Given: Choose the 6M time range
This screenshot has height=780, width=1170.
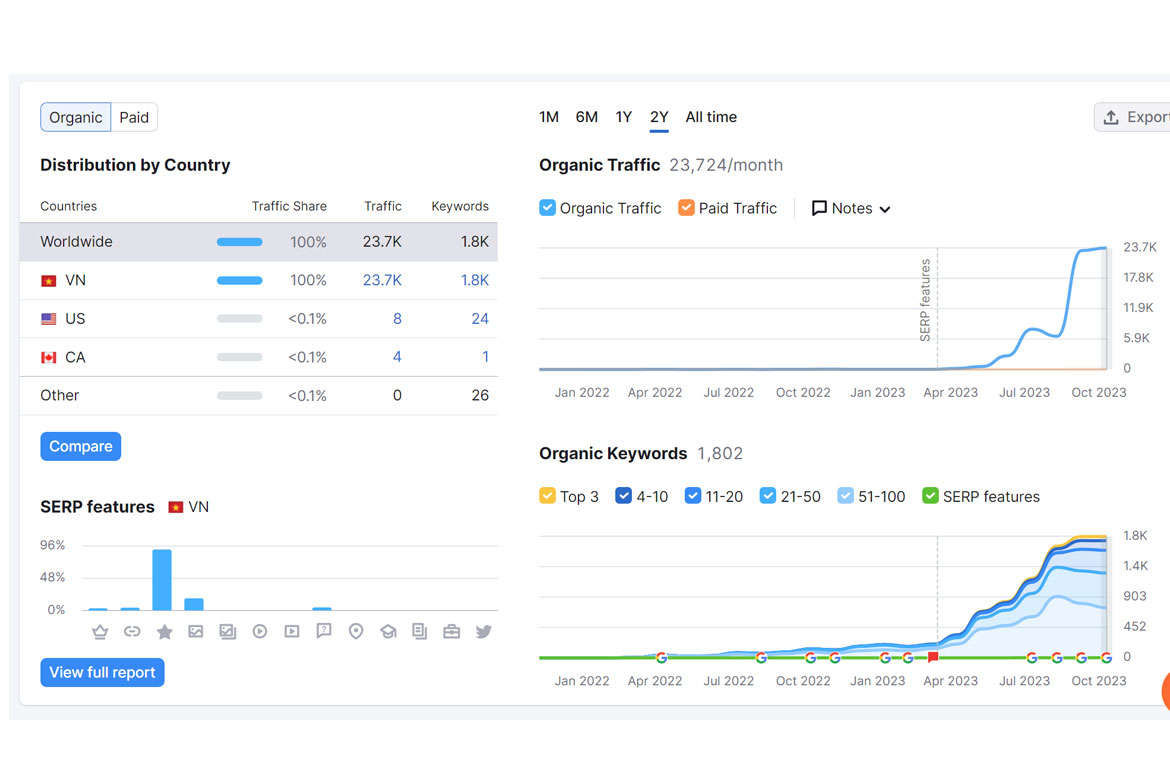Looking at the screenshot, I should 587,117.
